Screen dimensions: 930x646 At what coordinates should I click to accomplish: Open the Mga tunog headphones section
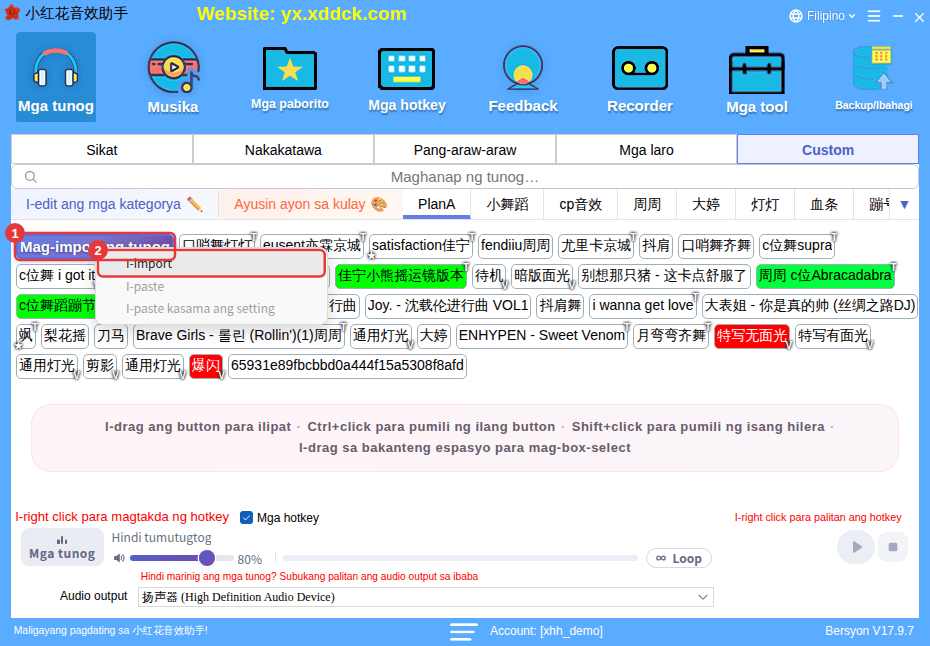pyautogui.click(x=56, y=77)
